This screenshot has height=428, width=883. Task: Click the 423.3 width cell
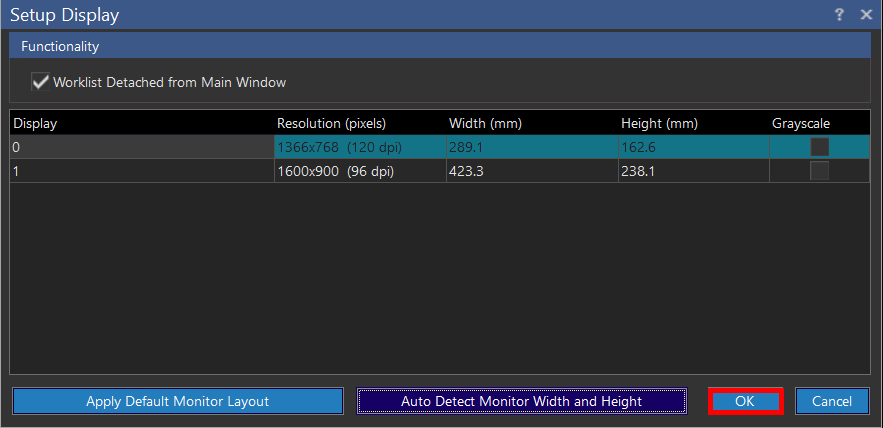pyautogui.click(x=530, y=171)
